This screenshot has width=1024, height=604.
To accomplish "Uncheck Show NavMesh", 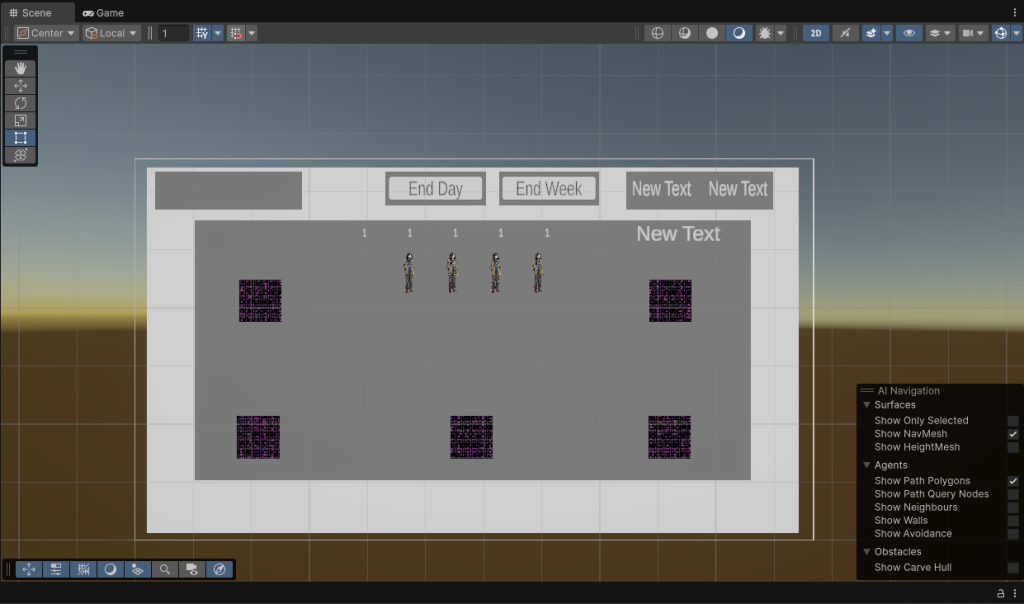I will pyautogui.click(x=1013, y=434).
